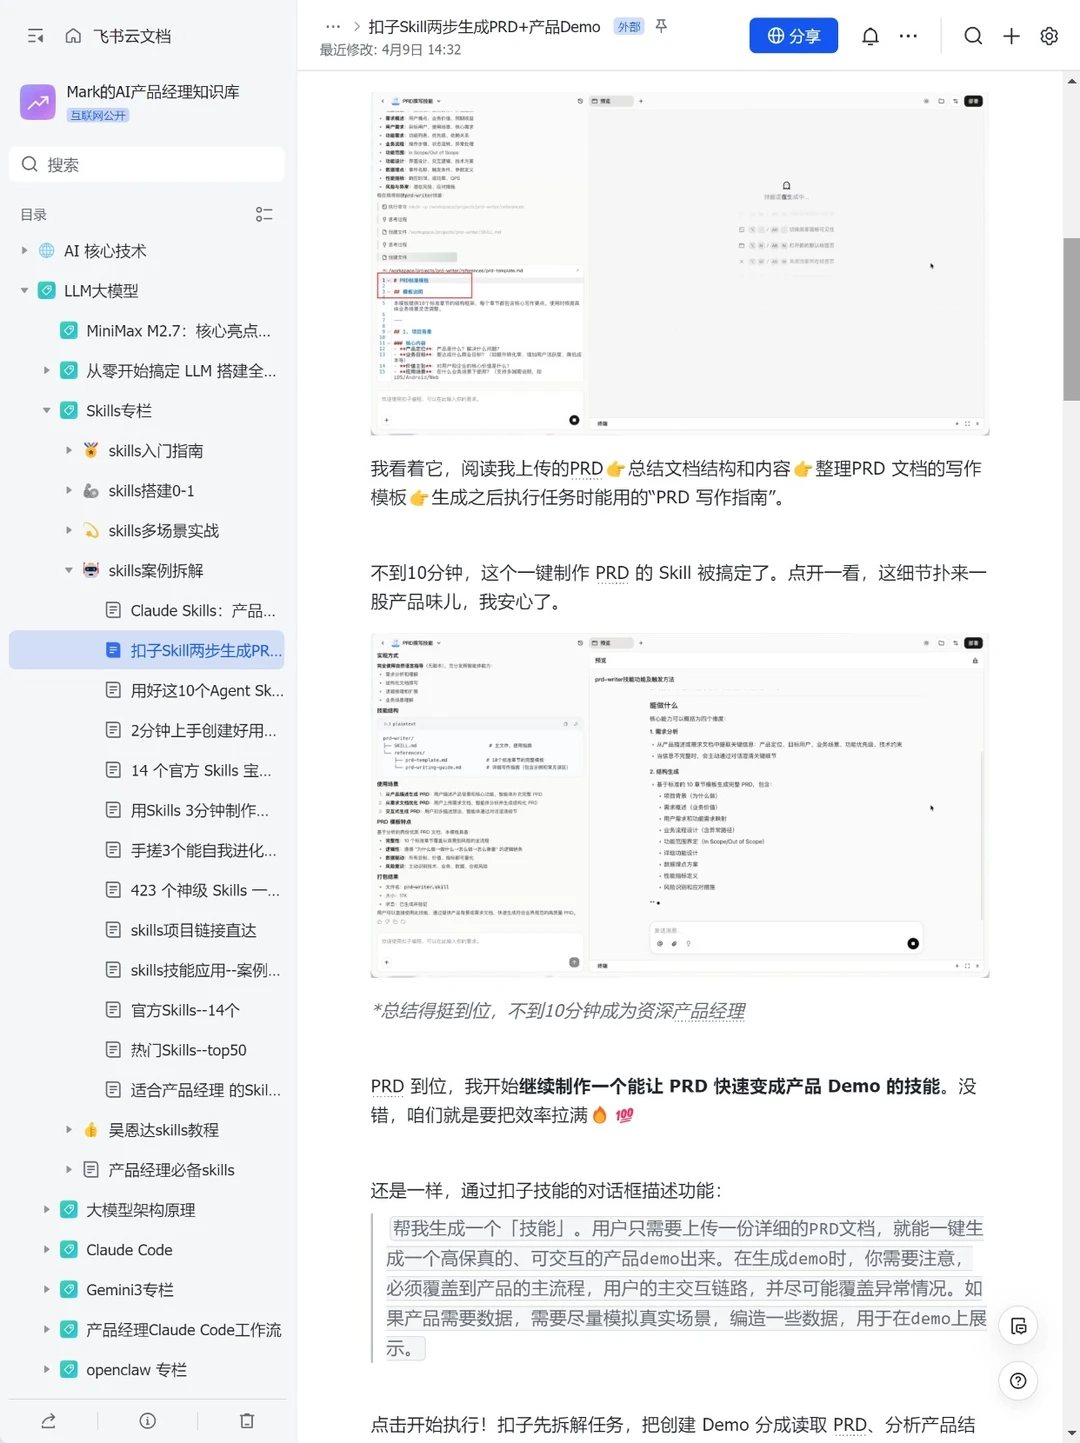Open the 飞书云文档 link
This screenshot has height=1443, width=1080.
tap(132, 36)
